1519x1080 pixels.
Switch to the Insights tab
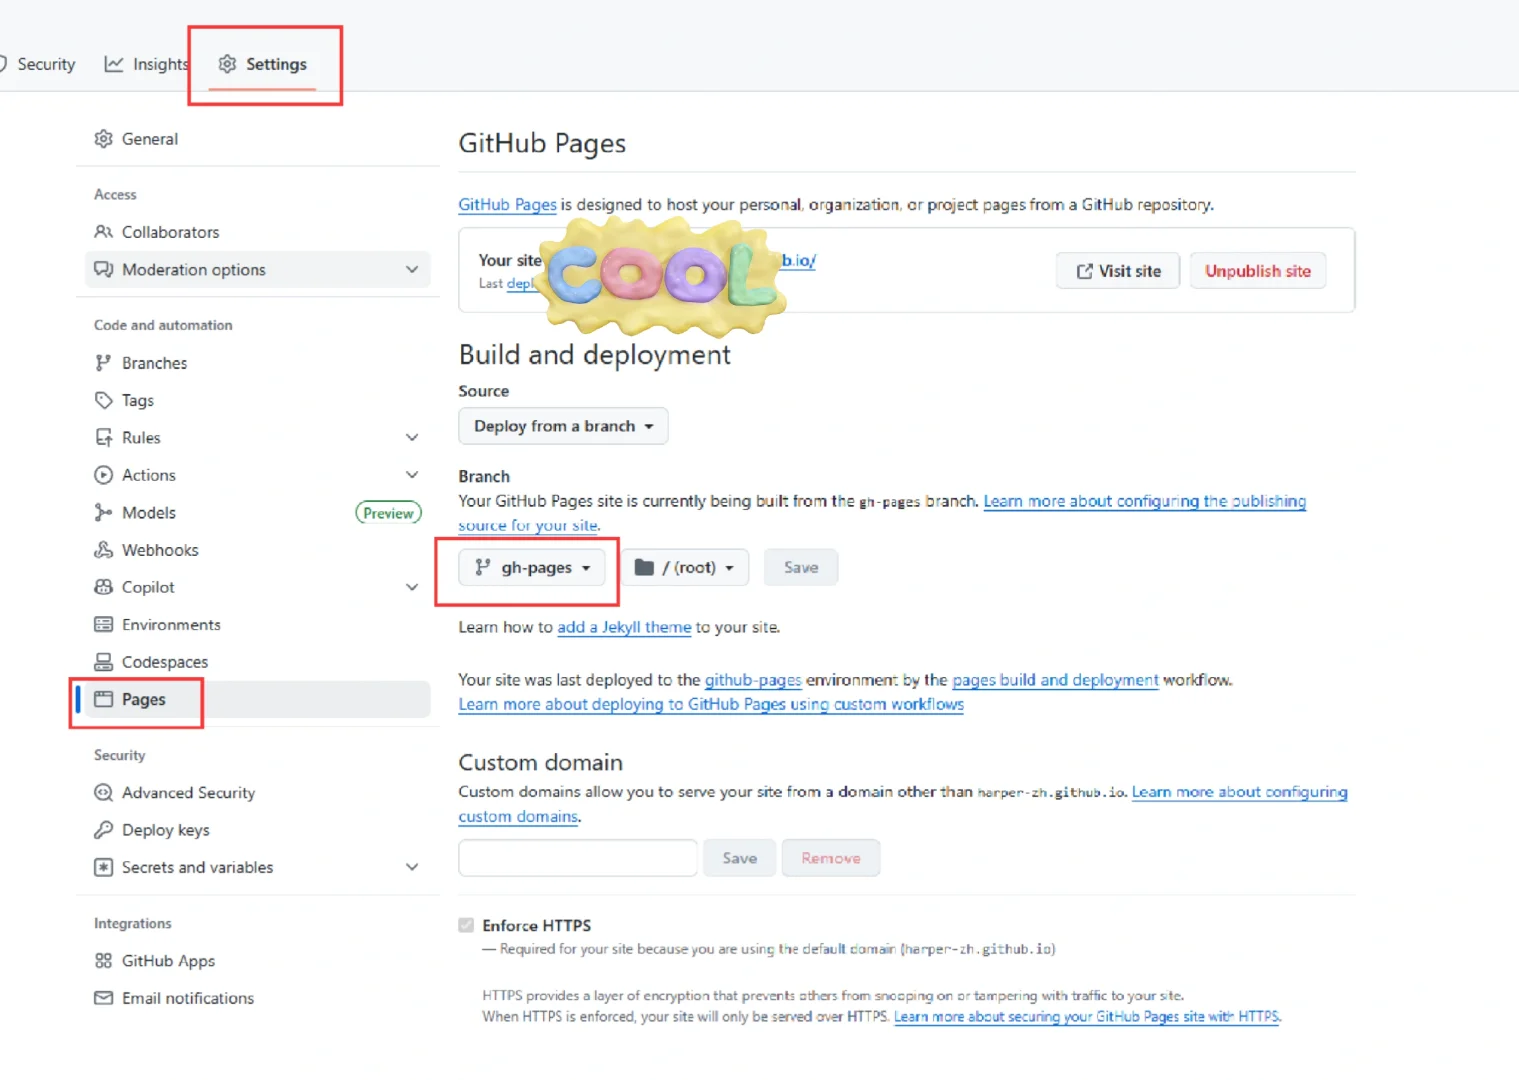click(147, 64)
